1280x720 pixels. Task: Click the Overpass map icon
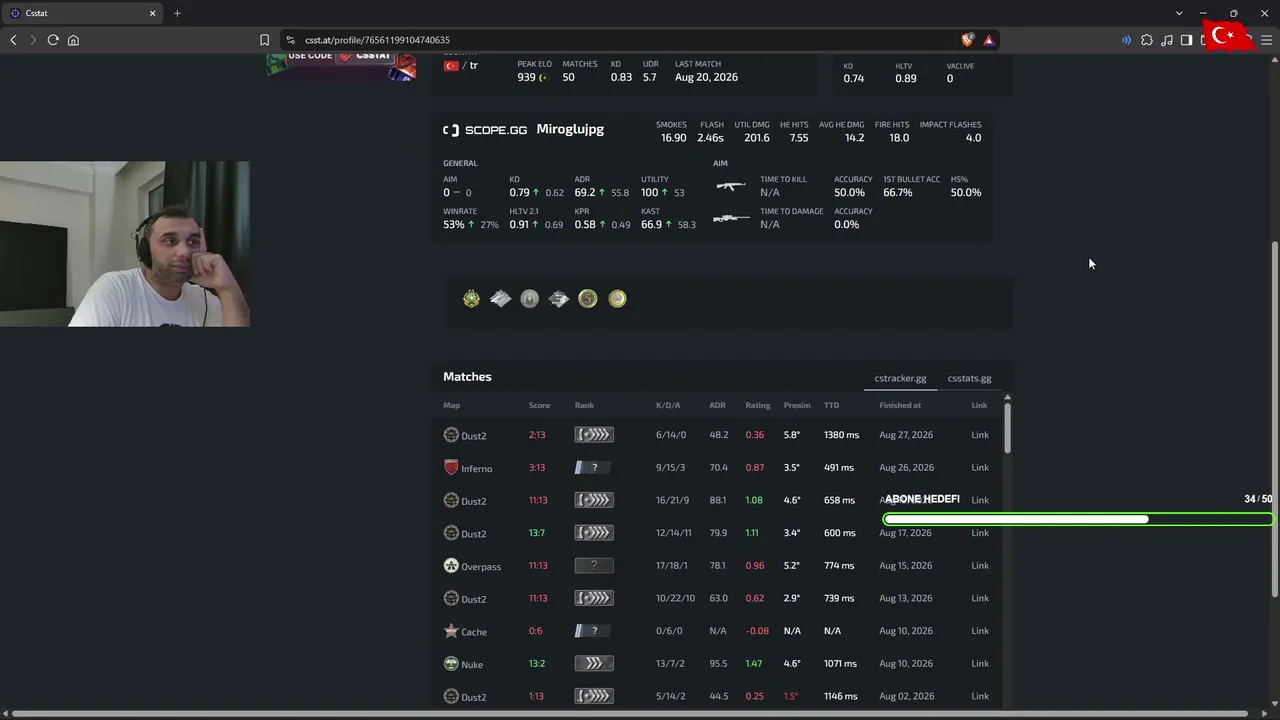(x=451, y=566)
